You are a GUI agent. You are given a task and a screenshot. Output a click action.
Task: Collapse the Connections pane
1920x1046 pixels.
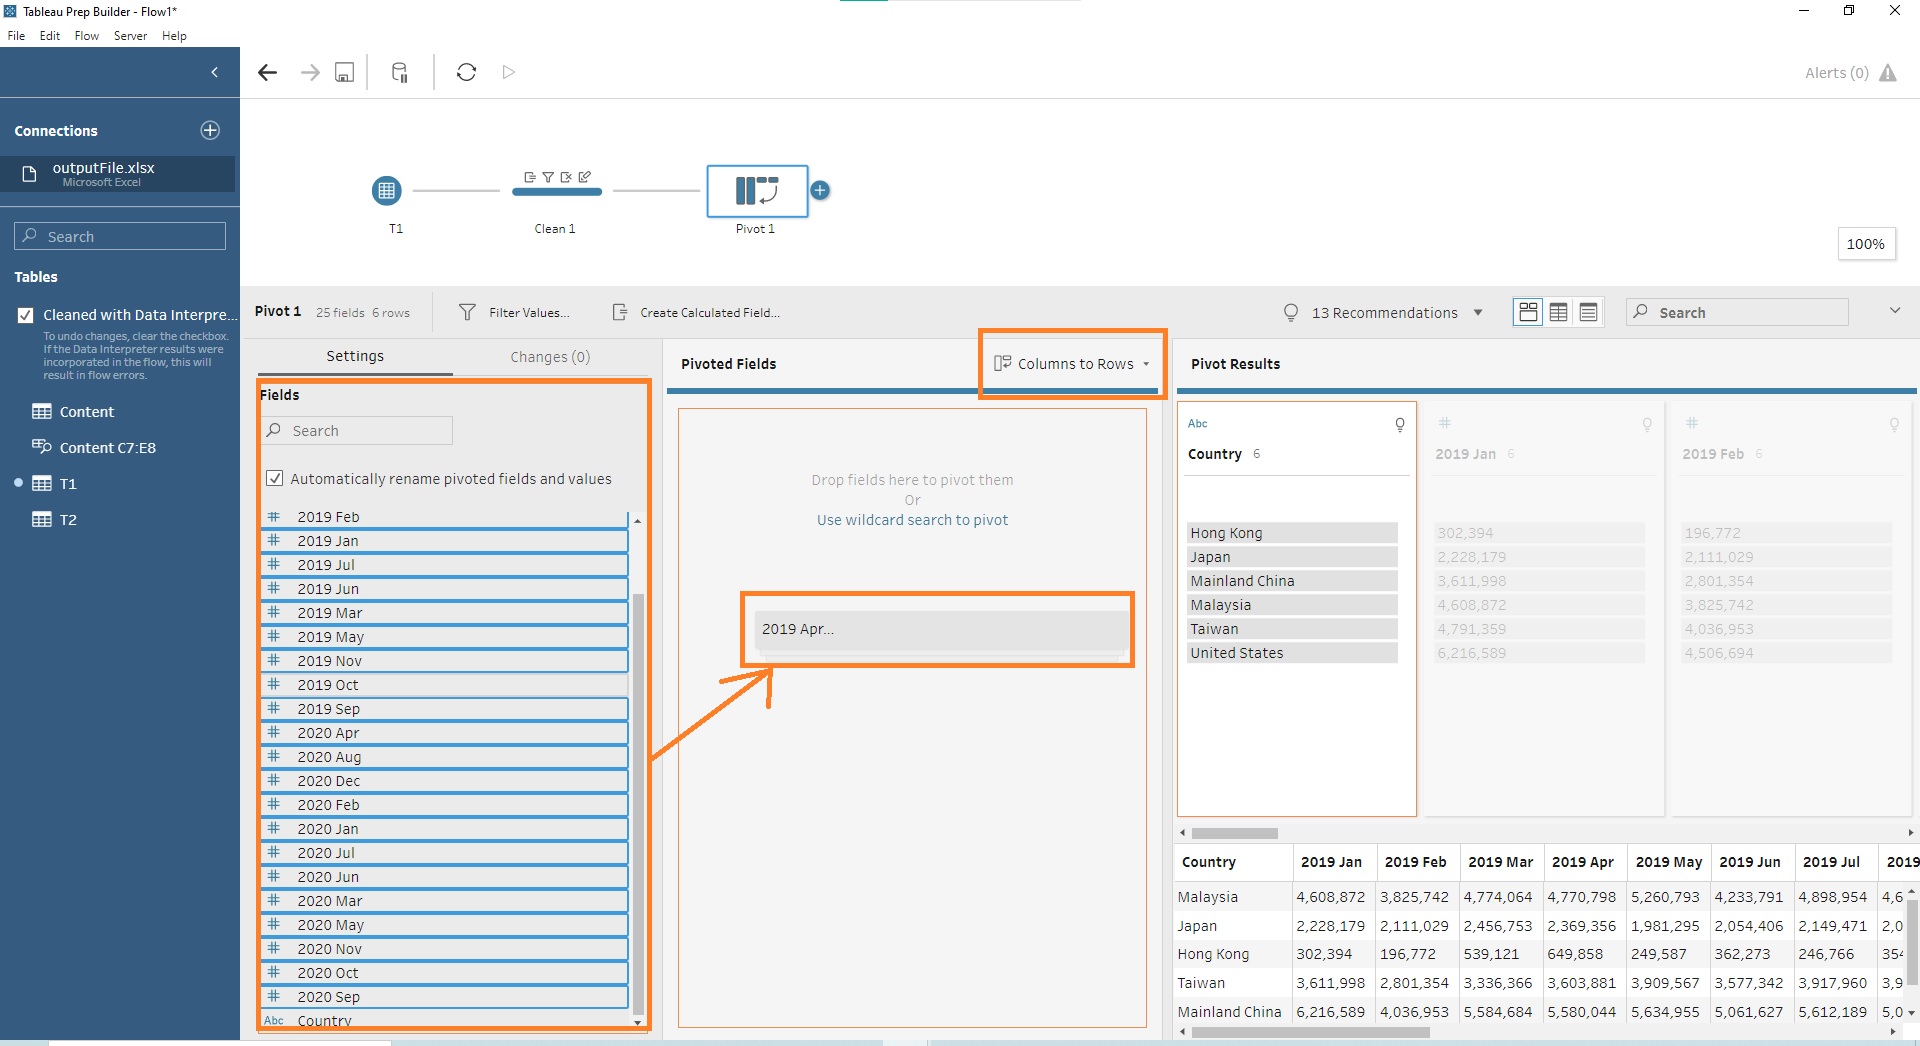(214, 72)
